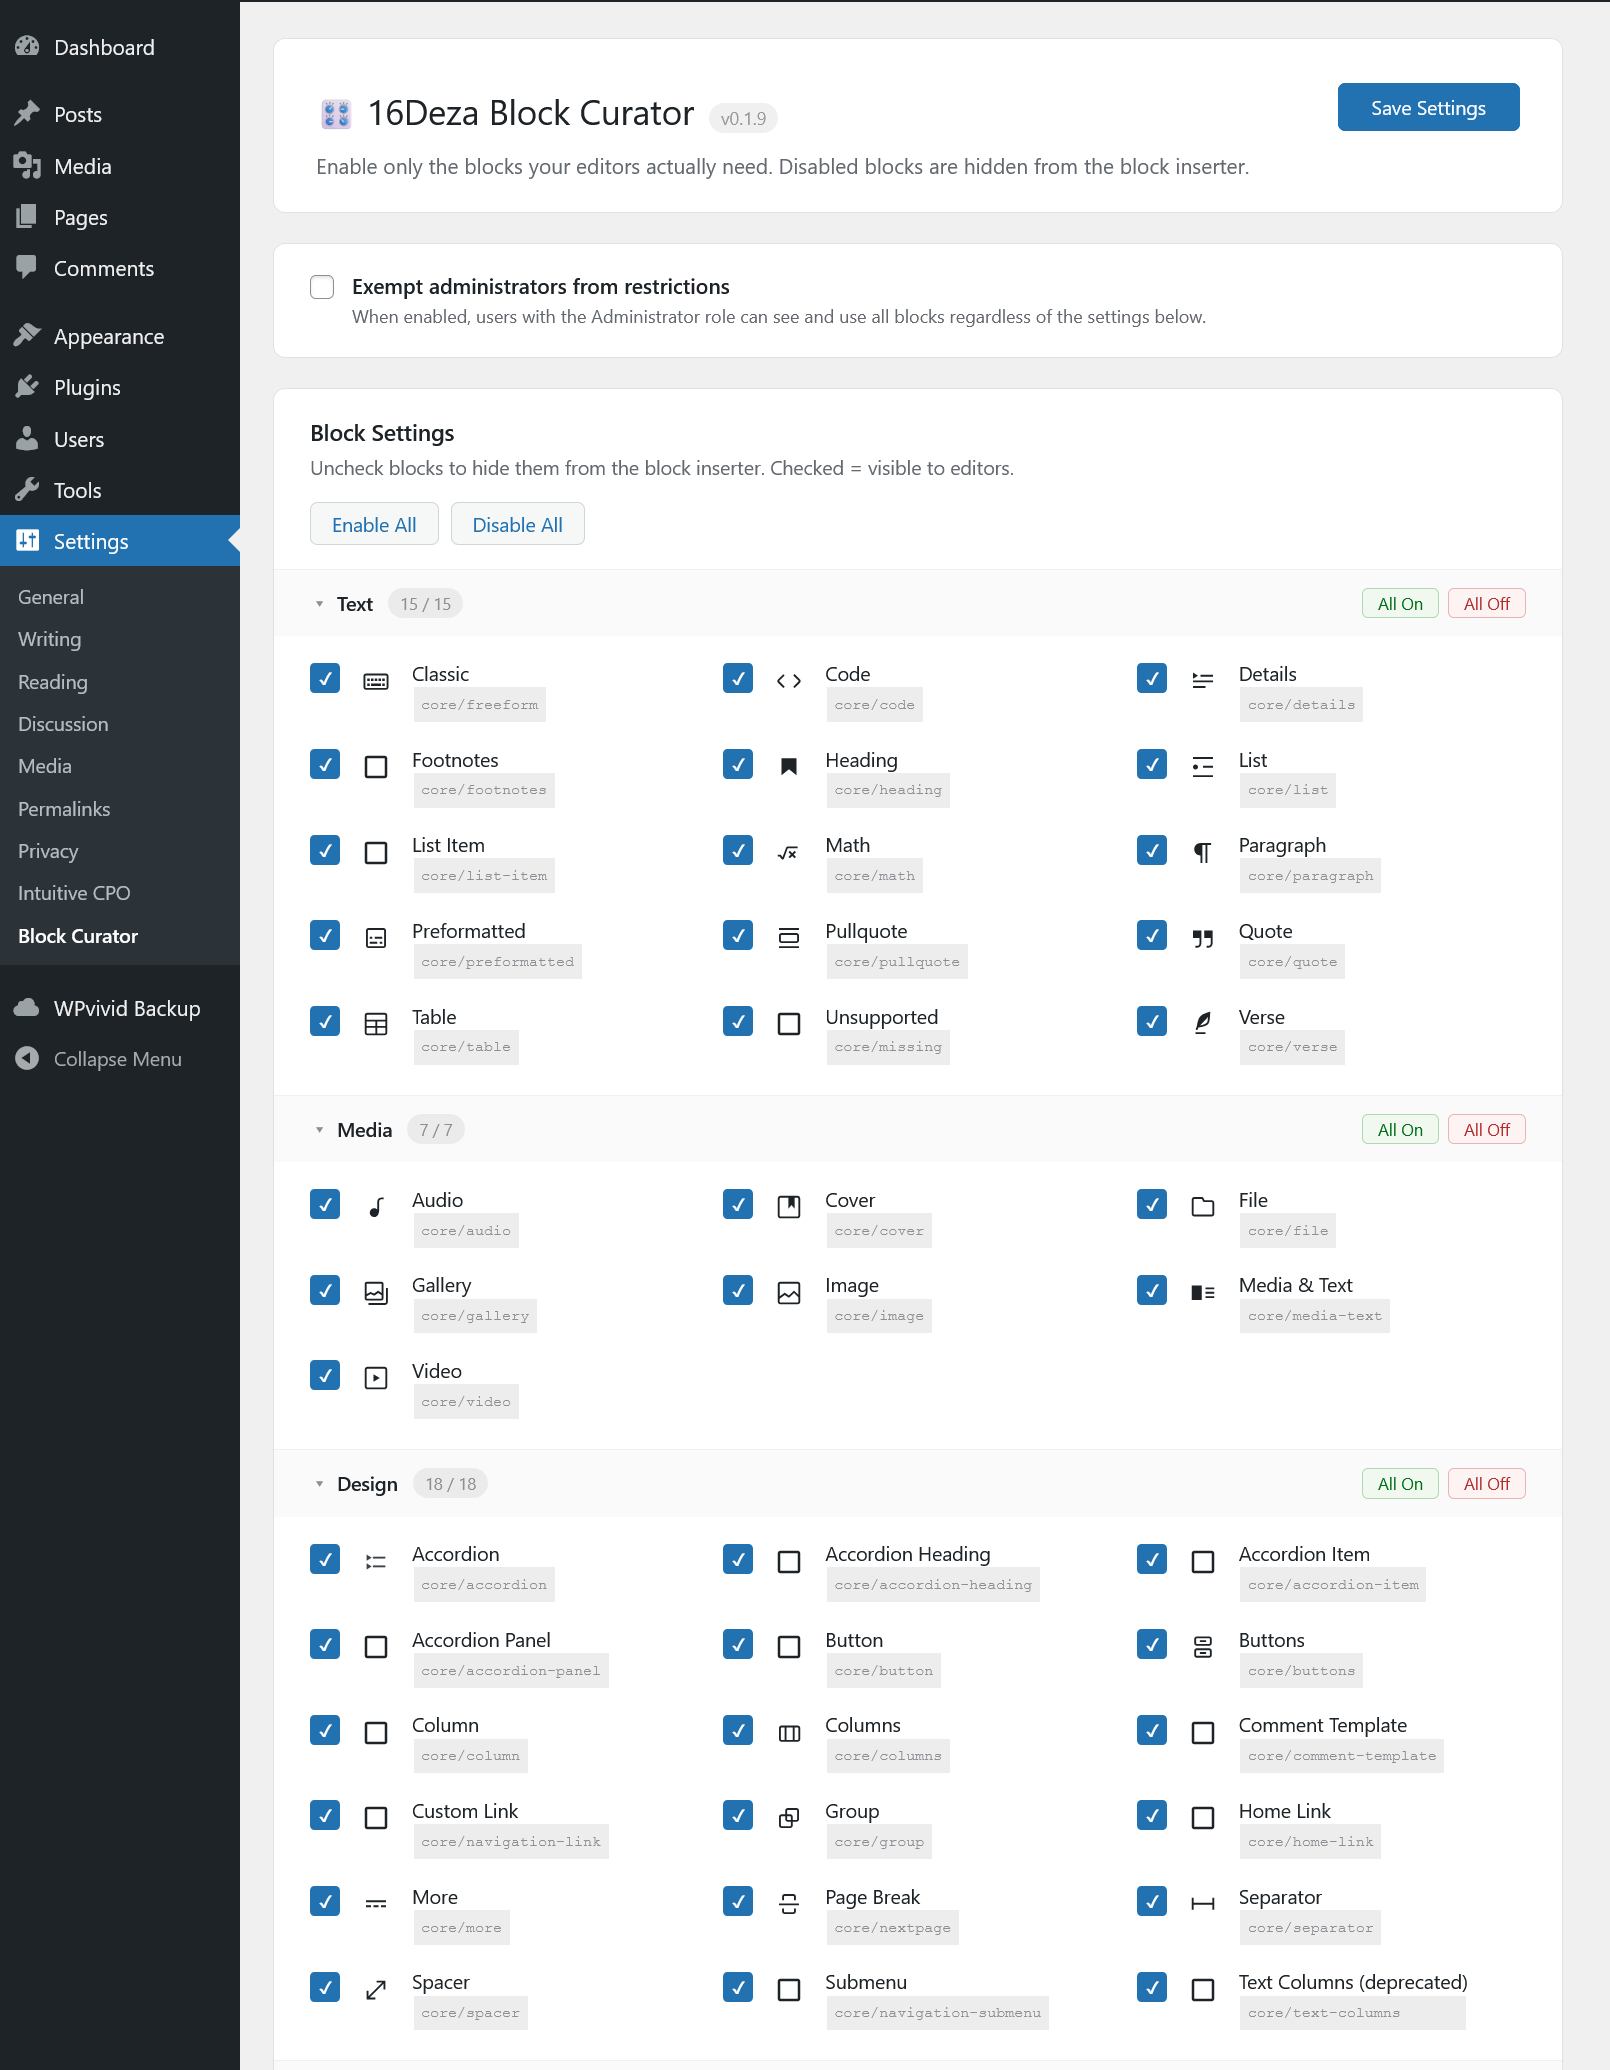Enable Exempt administrators from restrictions checkbox

click(322, 287)
